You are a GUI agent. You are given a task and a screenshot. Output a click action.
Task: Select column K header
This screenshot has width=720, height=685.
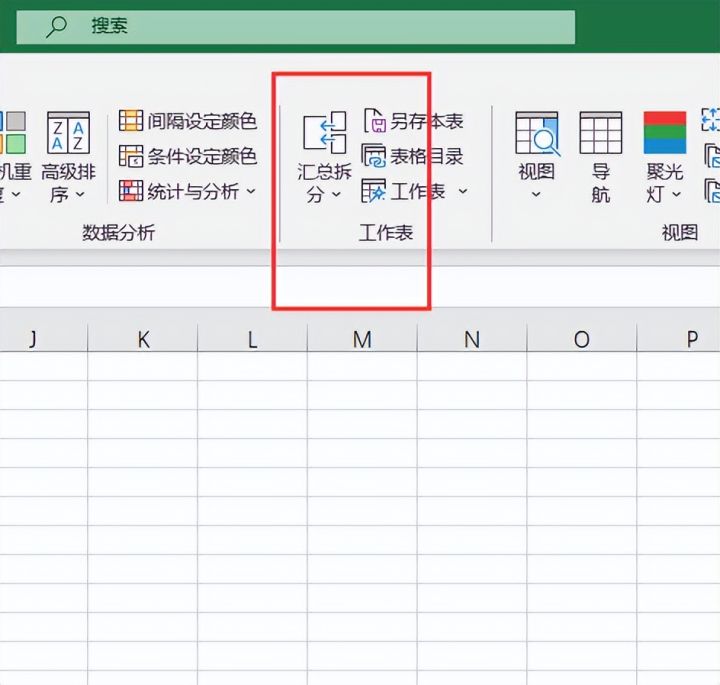click(x=142, y=339)
